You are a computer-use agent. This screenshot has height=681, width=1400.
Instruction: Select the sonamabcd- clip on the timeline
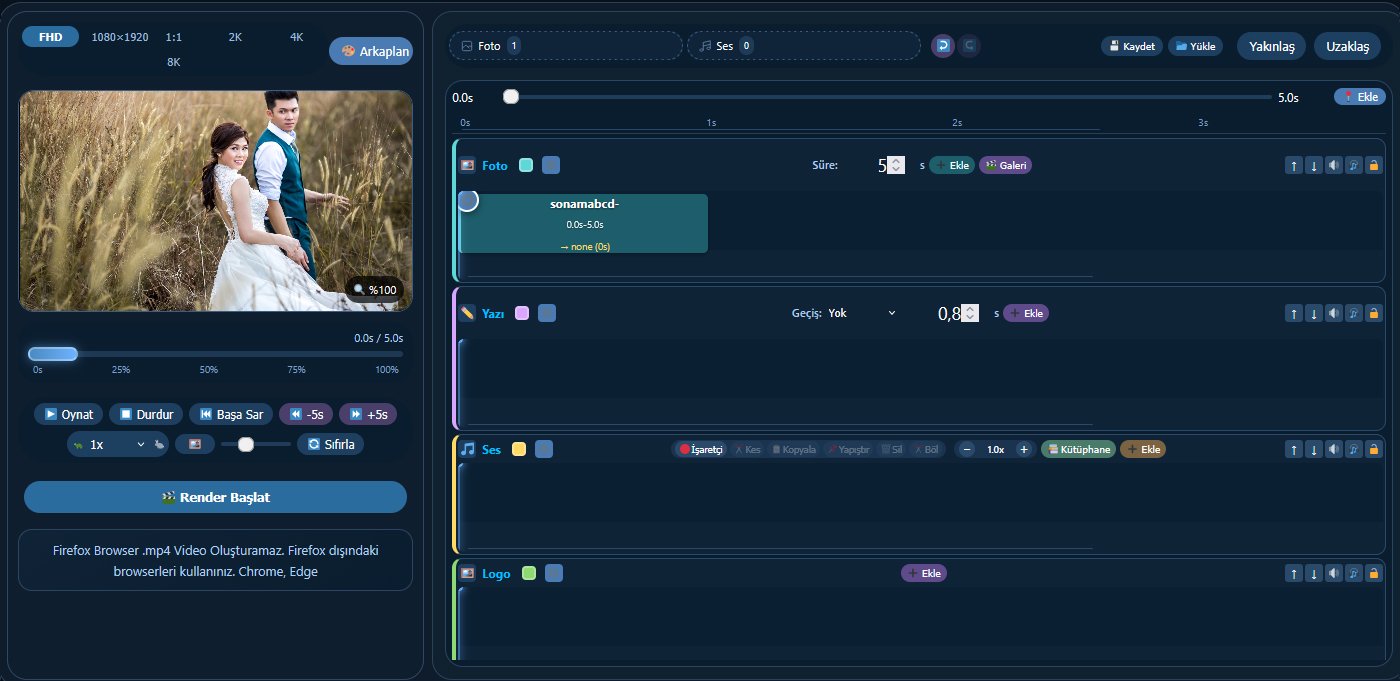[x=584, y=224]
